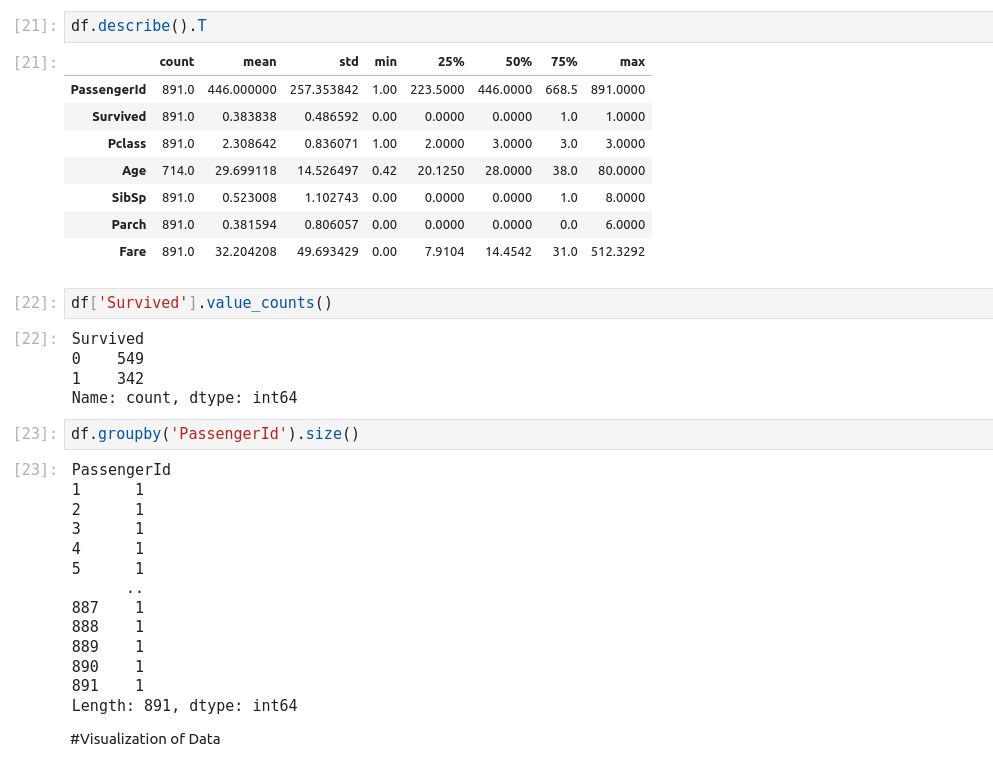Screen dimensions: 993x764
Task: Select the #Visualization of Data markdown cell
Action: [x=145, y=739]
